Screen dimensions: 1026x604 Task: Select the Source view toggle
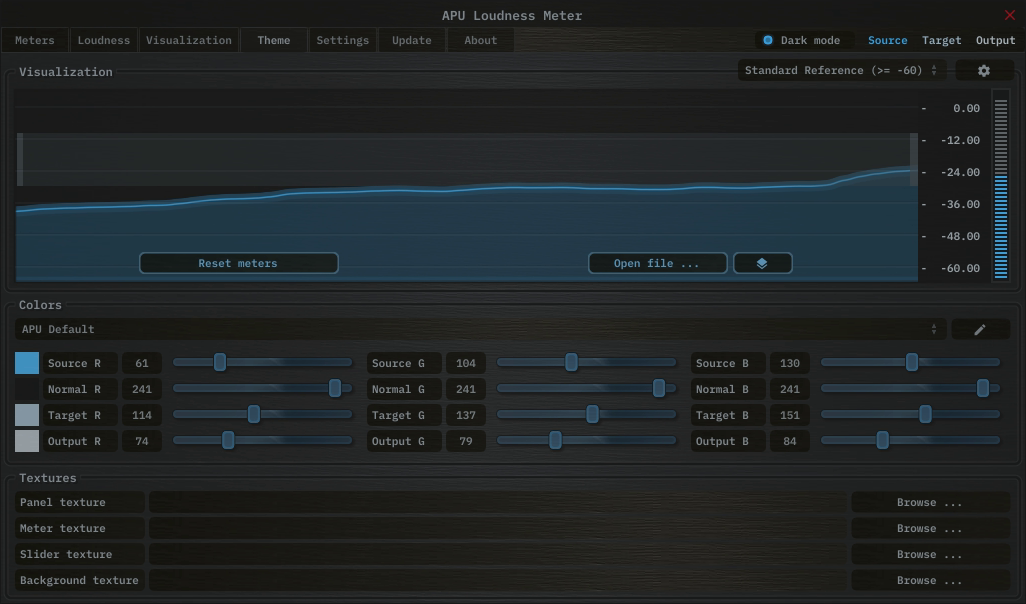pos(887,41)
